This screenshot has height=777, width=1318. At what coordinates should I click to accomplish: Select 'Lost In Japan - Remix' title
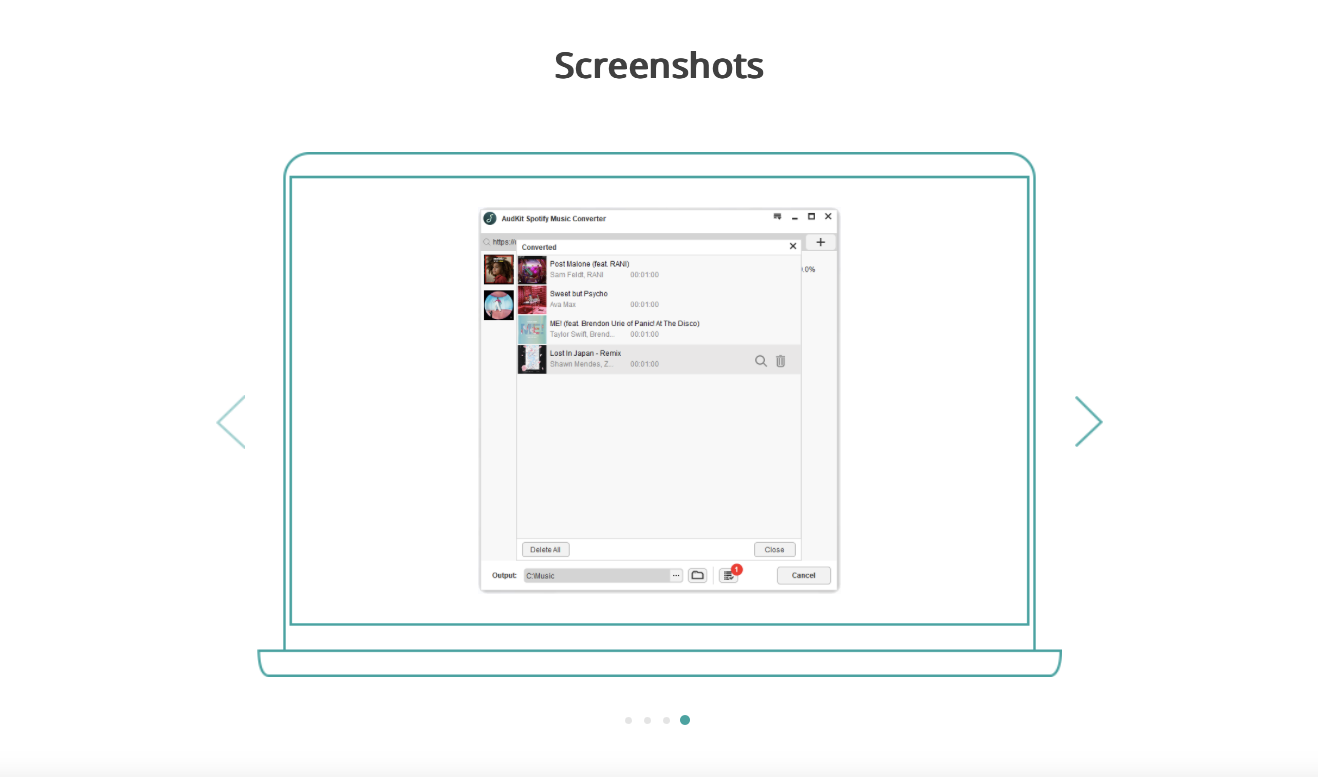pos(585,354)
